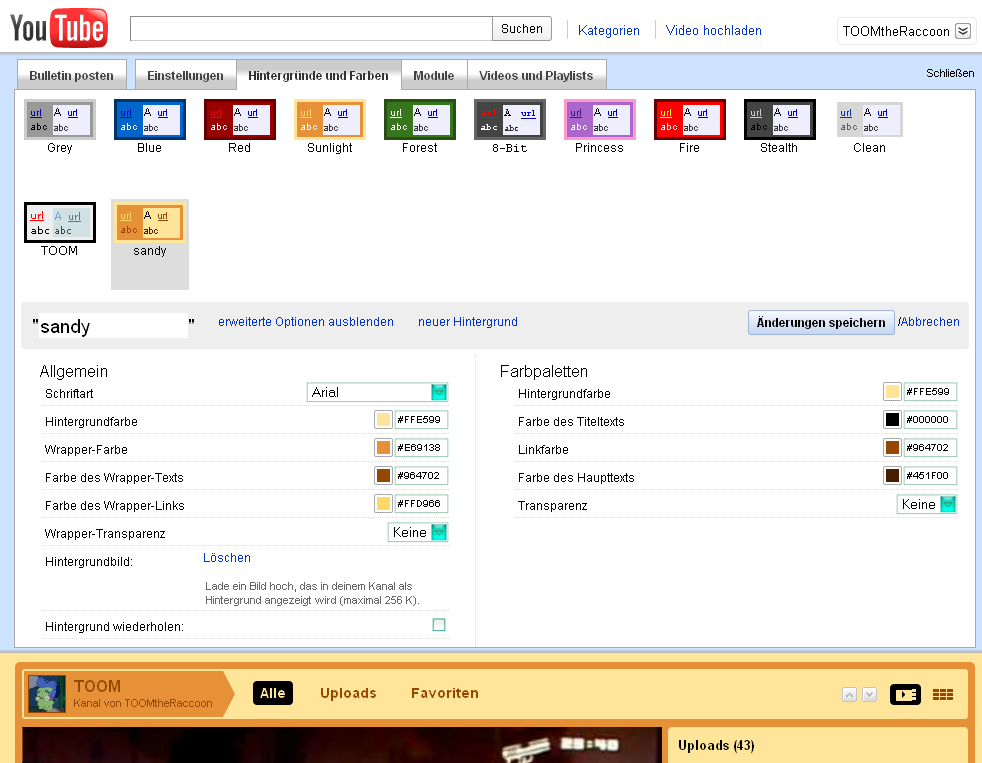Click the YouTube search input field
Viewport: 982px width, 763px height.
311,29
